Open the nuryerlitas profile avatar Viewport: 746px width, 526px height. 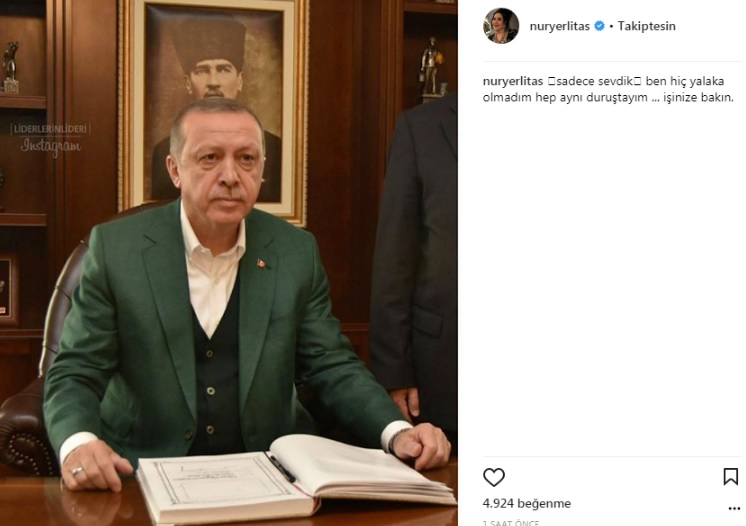[501, 26]
